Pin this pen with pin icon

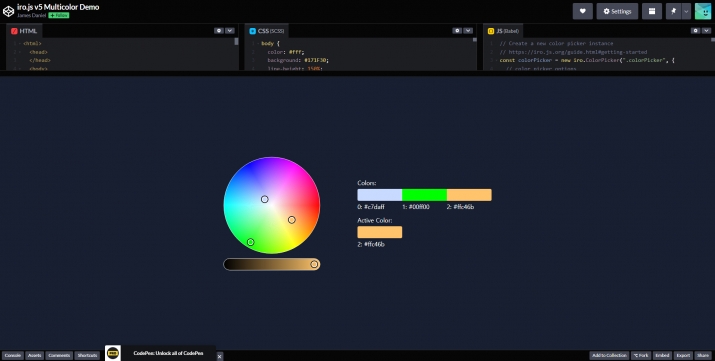674,11
